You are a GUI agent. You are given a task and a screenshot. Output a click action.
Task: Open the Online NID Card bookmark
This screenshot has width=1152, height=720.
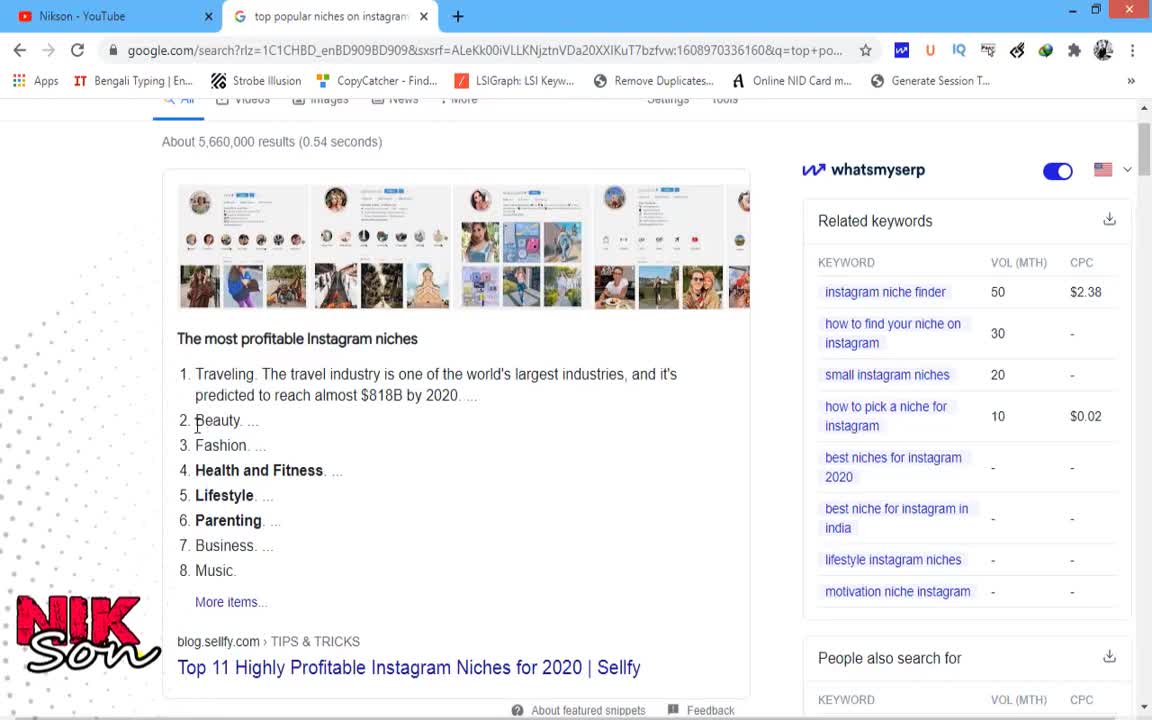coord(791,81)
